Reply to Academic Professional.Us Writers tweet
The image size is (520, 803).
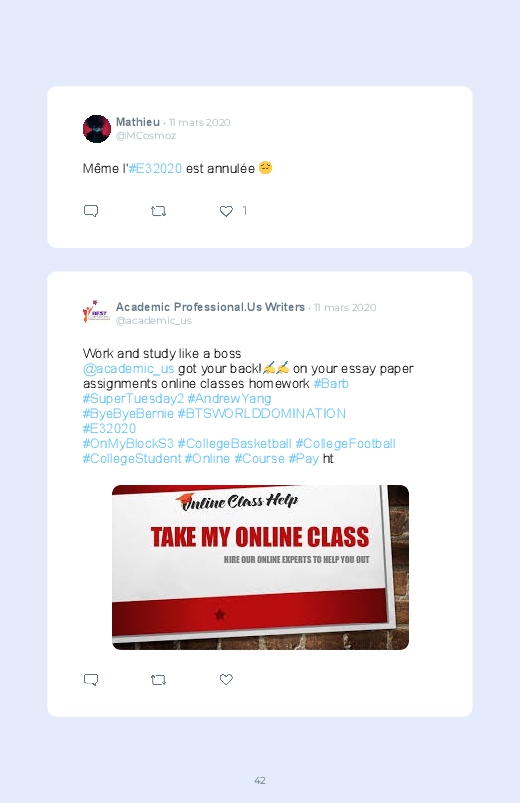point(91,680)
